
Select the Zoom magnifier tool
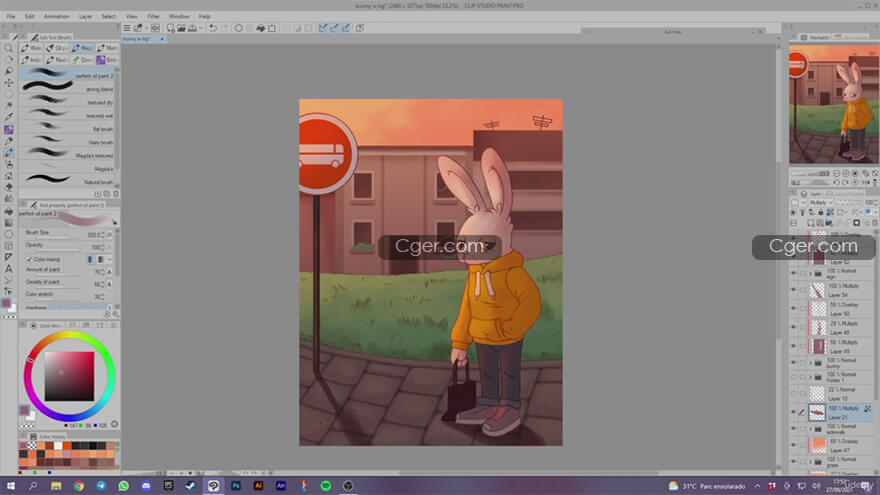8,48
